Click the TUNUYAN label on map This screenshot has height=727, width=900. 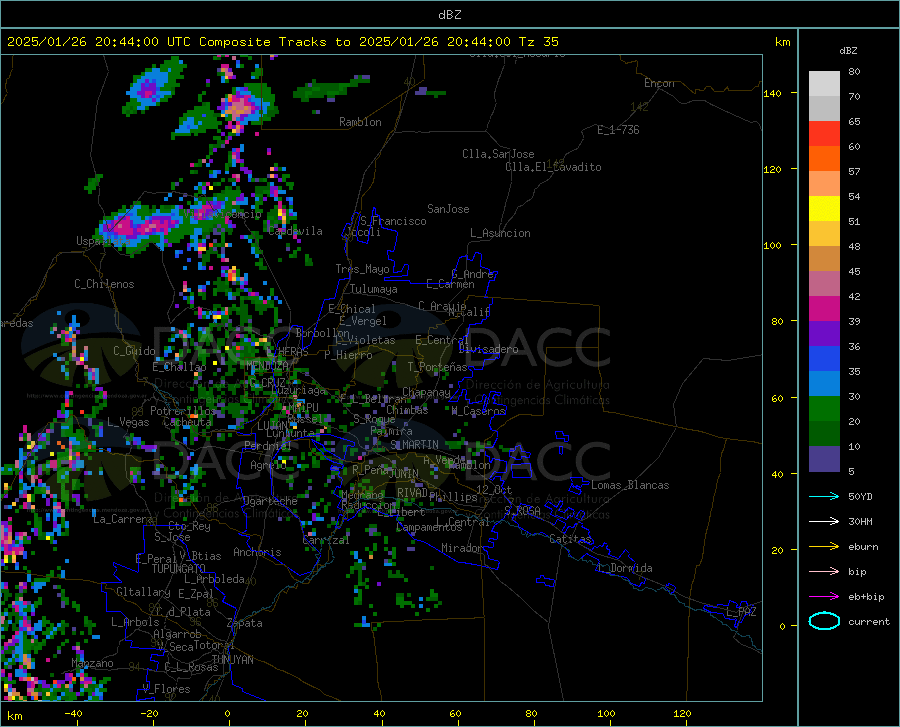tap(232, 659)
